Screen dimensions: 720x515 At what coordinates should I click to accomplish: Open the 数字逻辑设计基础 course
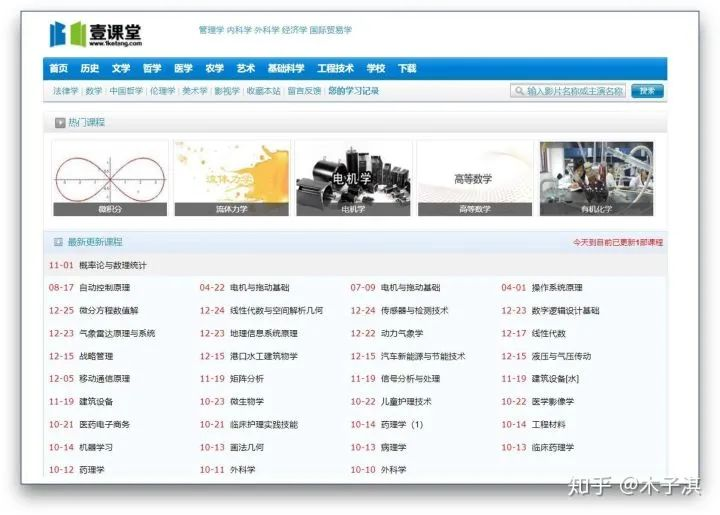click(565, 311)
